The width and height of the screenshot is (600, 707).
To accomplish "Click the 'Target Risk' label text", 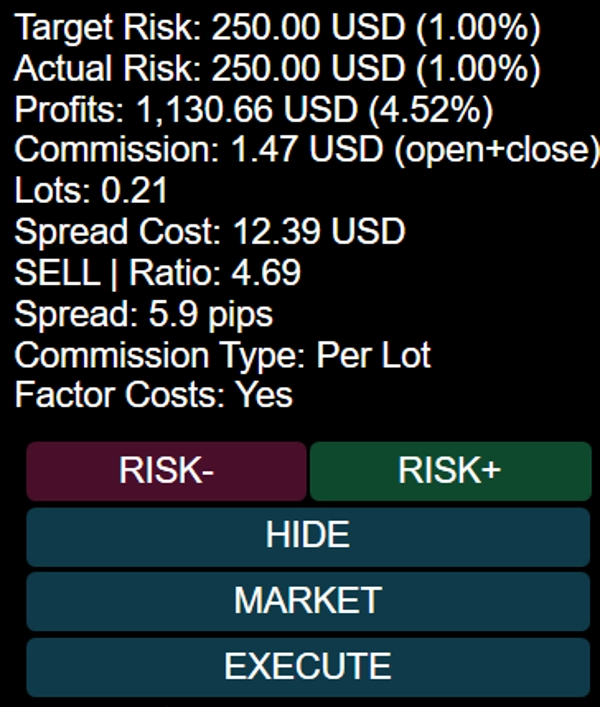I will (108, 29).
